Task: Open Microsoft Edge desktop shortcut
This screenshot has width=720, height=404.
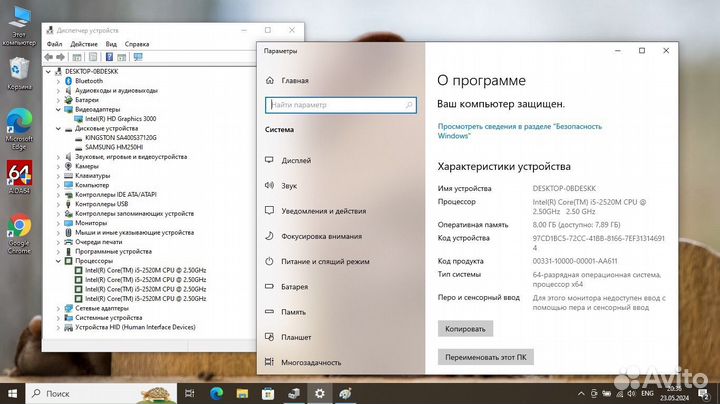Action: pos(19,129)
